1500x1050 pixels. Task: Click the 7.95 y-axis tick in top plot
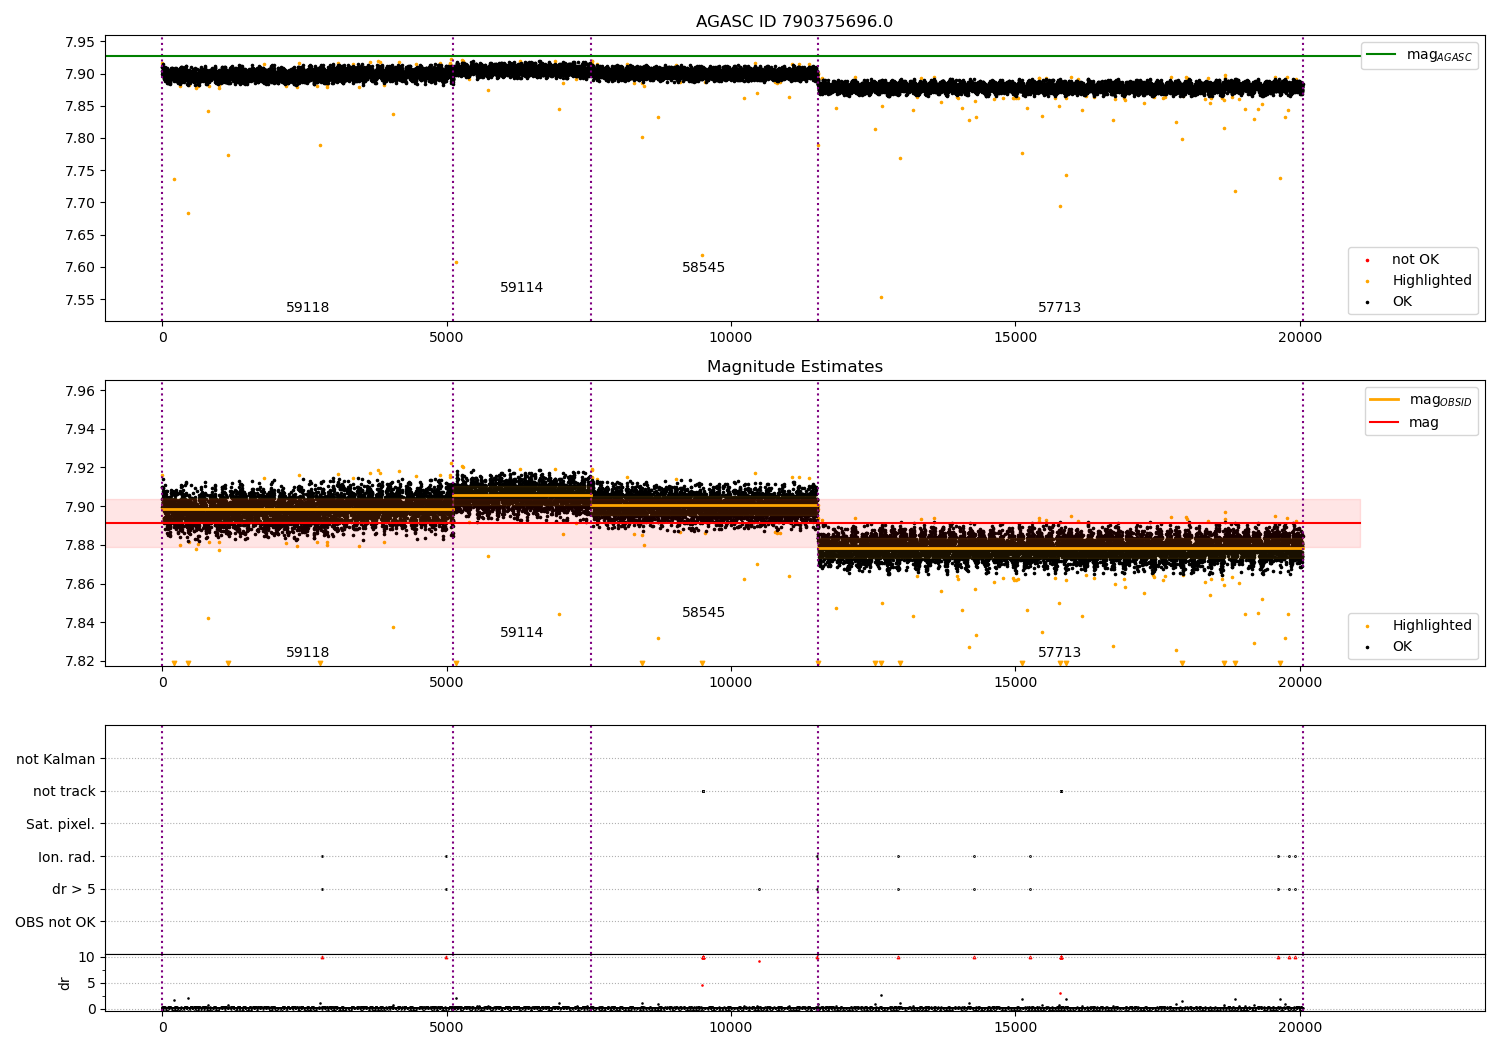point(80,42)
